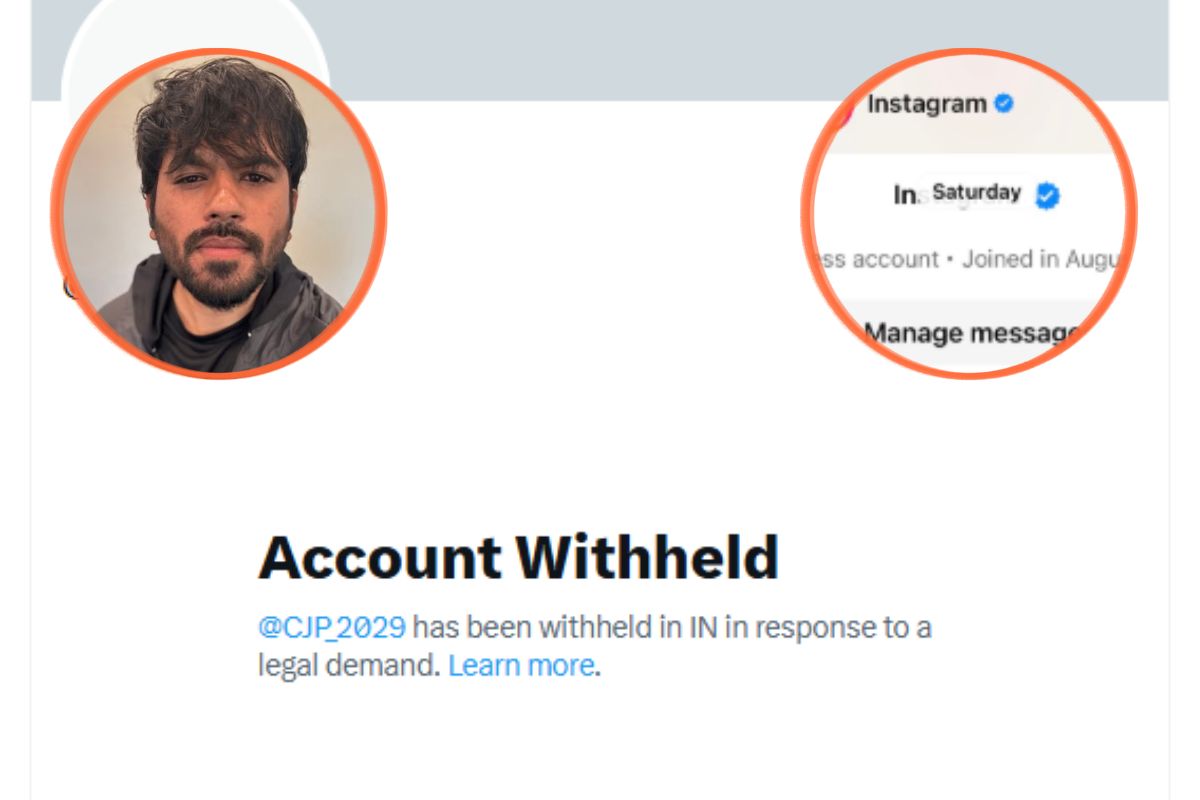This screenshot has width=1200, height=800.
Task: Click the blue verified badge beside Instagram
Action: pos(1003,102)
